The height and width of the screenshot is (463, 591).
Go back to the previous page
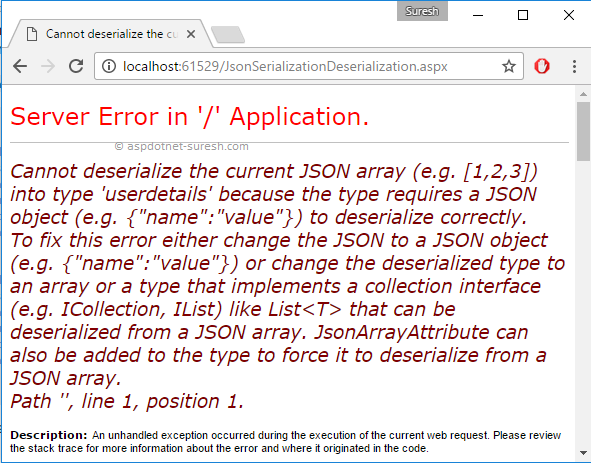click(x=20, y=66)
